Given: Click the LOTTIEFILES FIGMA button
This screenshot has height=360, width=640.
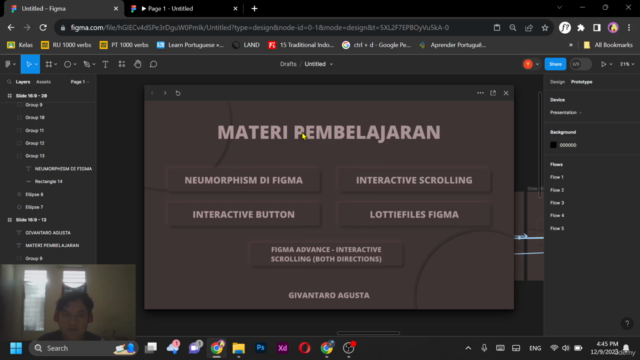Looking at the screenshot, I should (414, 214).
